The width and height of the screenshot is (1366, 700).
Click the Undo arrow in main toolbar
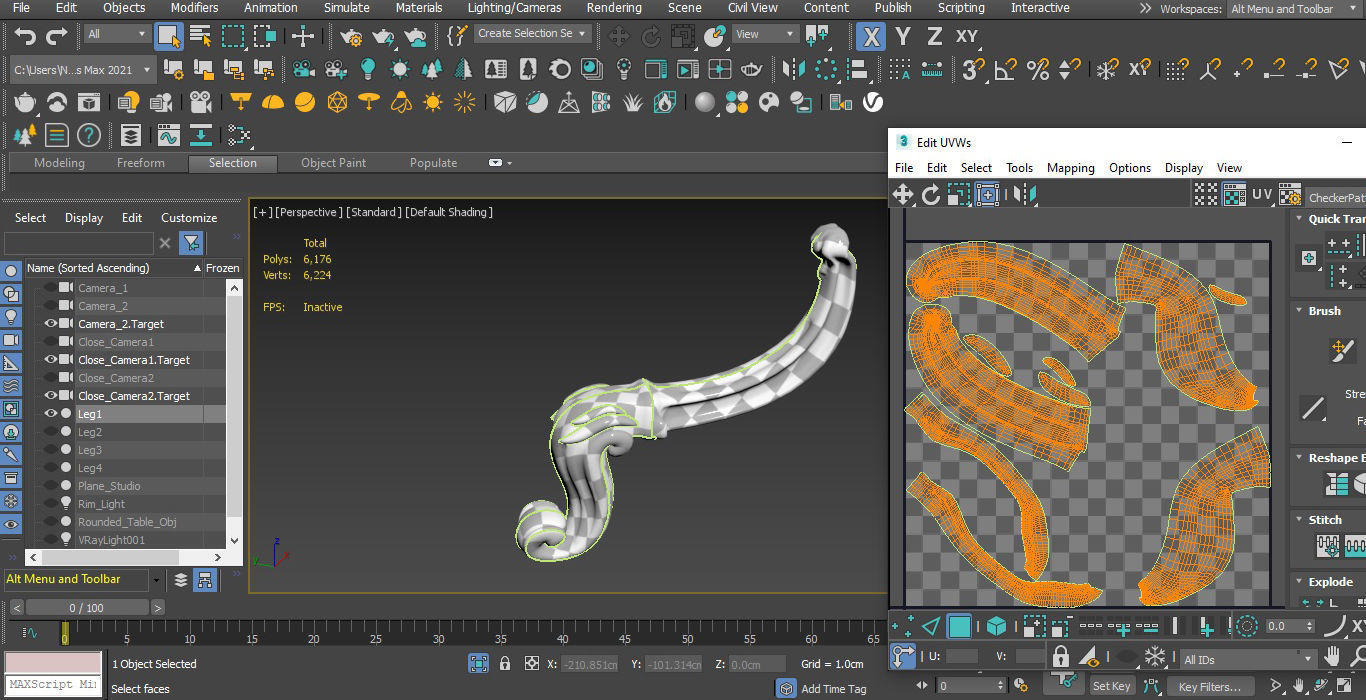(x=25, y=37)
